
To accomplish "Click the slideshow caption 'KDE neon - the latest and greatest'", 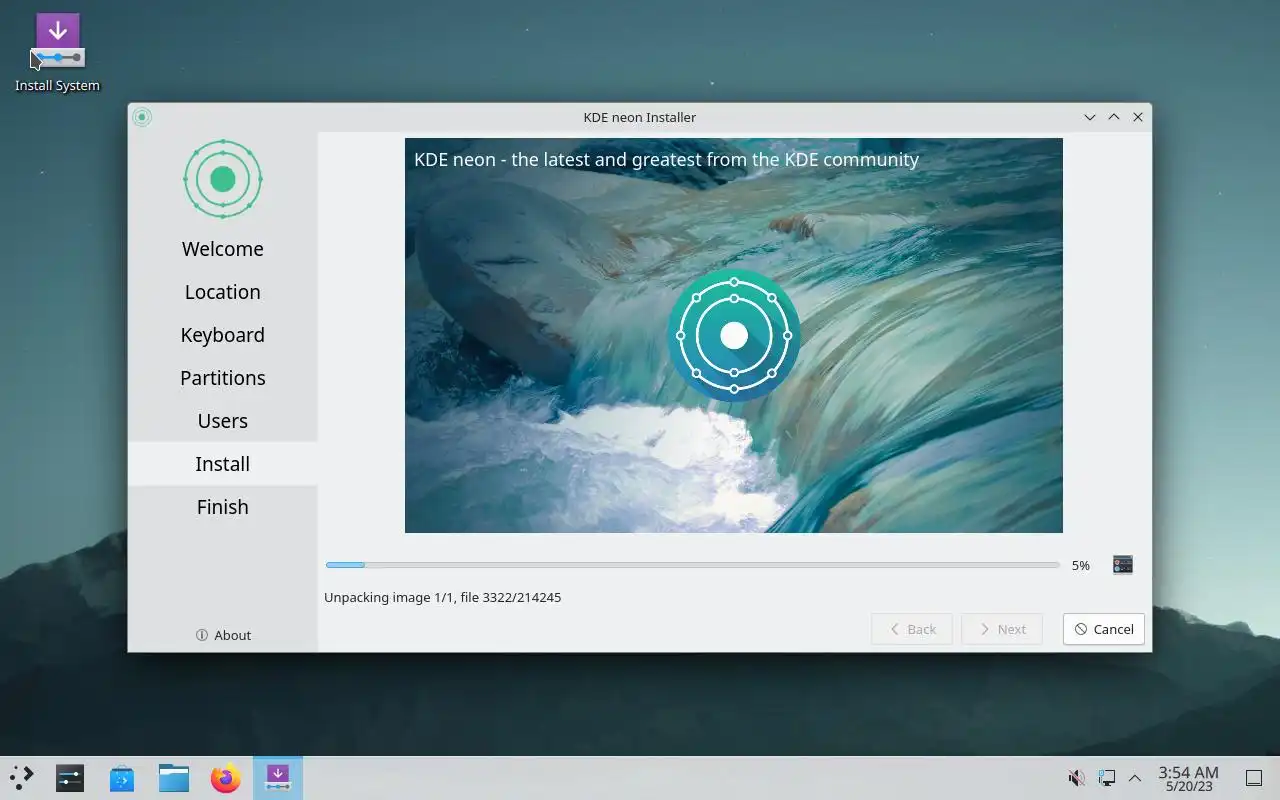I will (666, 160).
